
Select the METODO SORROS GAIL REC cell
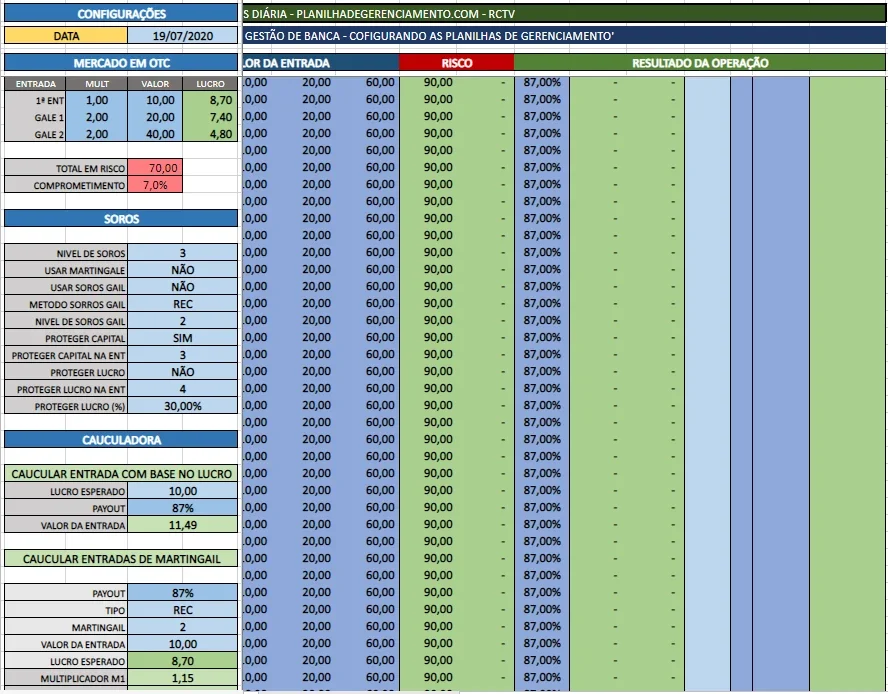tap(182, 304)
